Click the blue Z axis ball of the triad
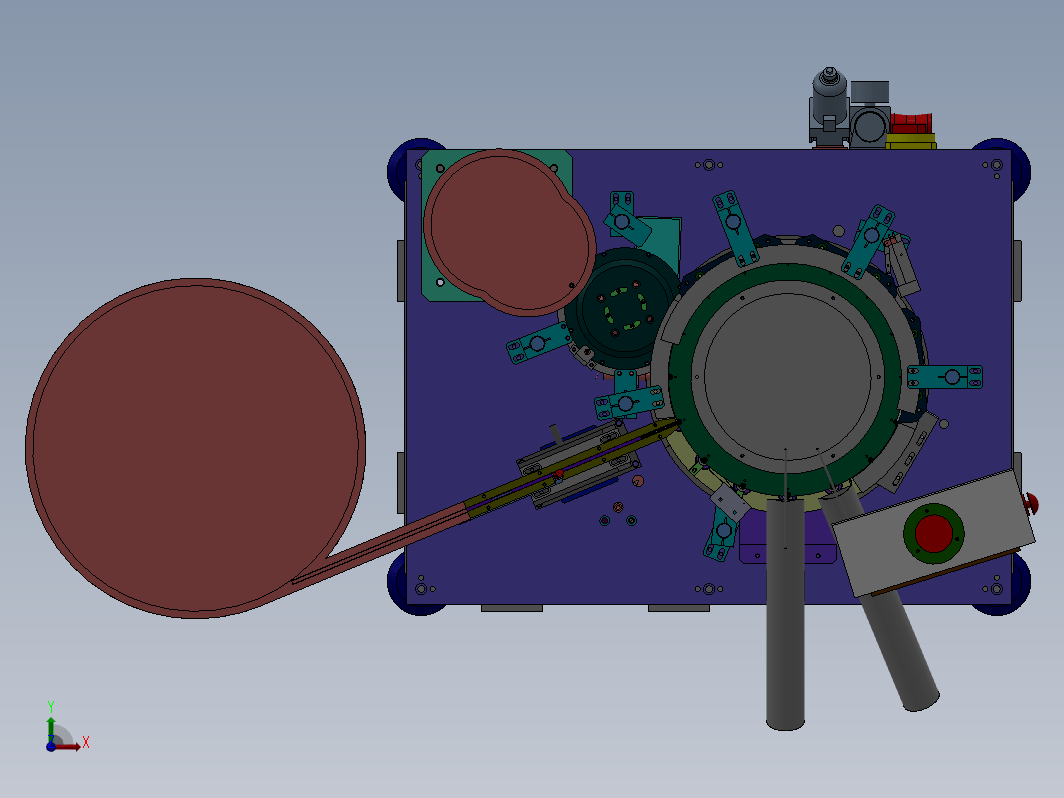1064x798 pixels. click(51, 746)
